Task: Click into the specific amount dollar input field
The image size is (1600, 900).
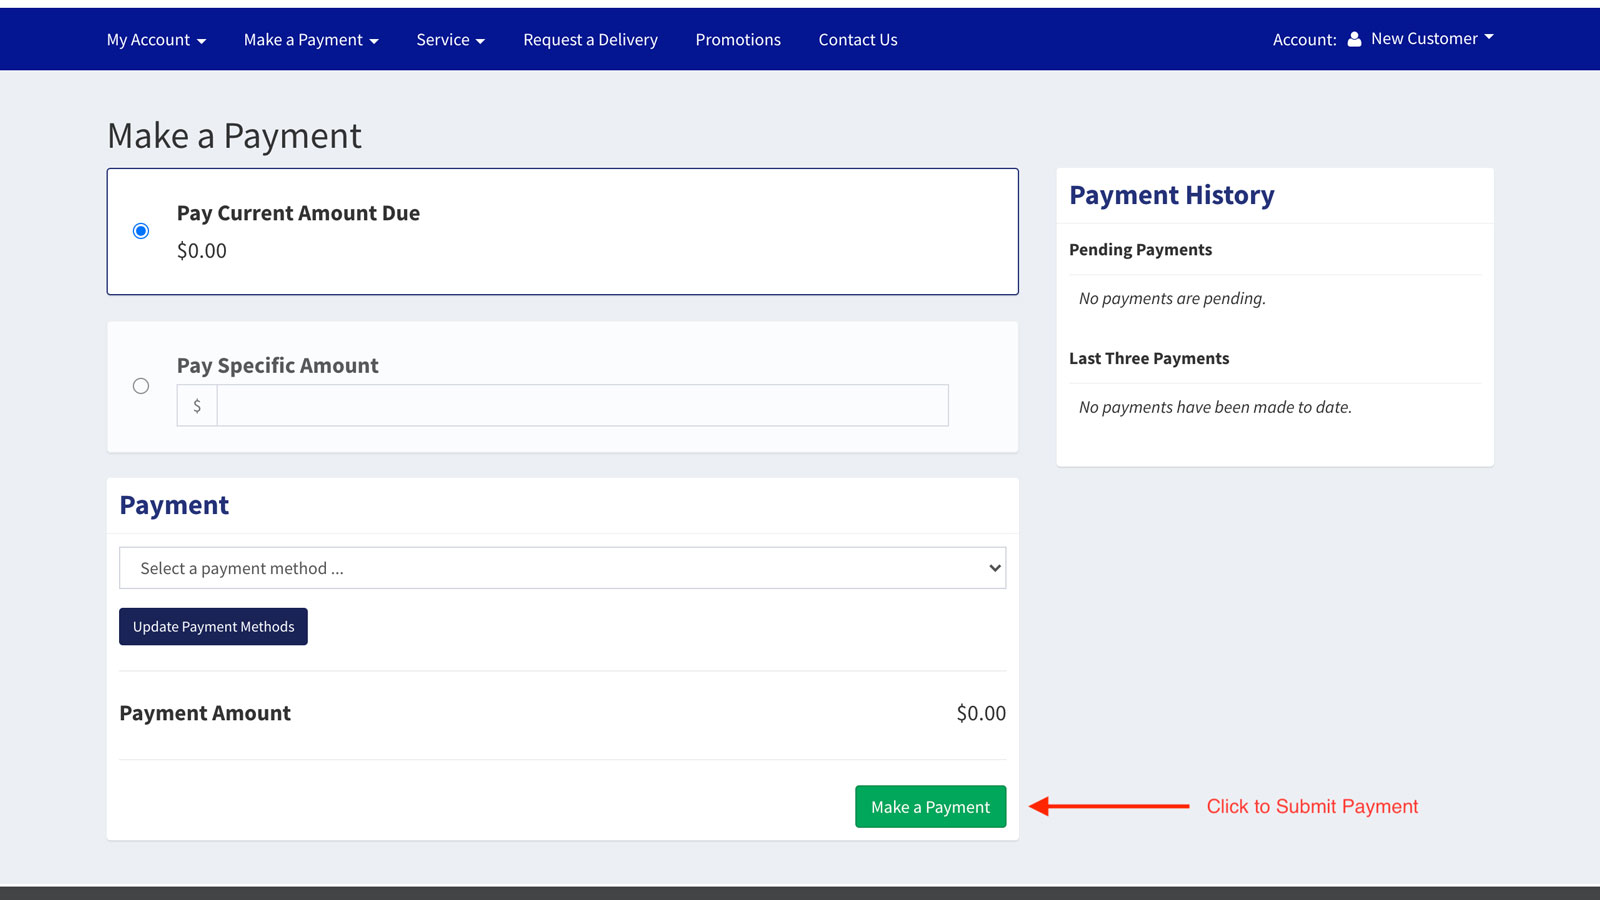Action: [x=582, y=406]
